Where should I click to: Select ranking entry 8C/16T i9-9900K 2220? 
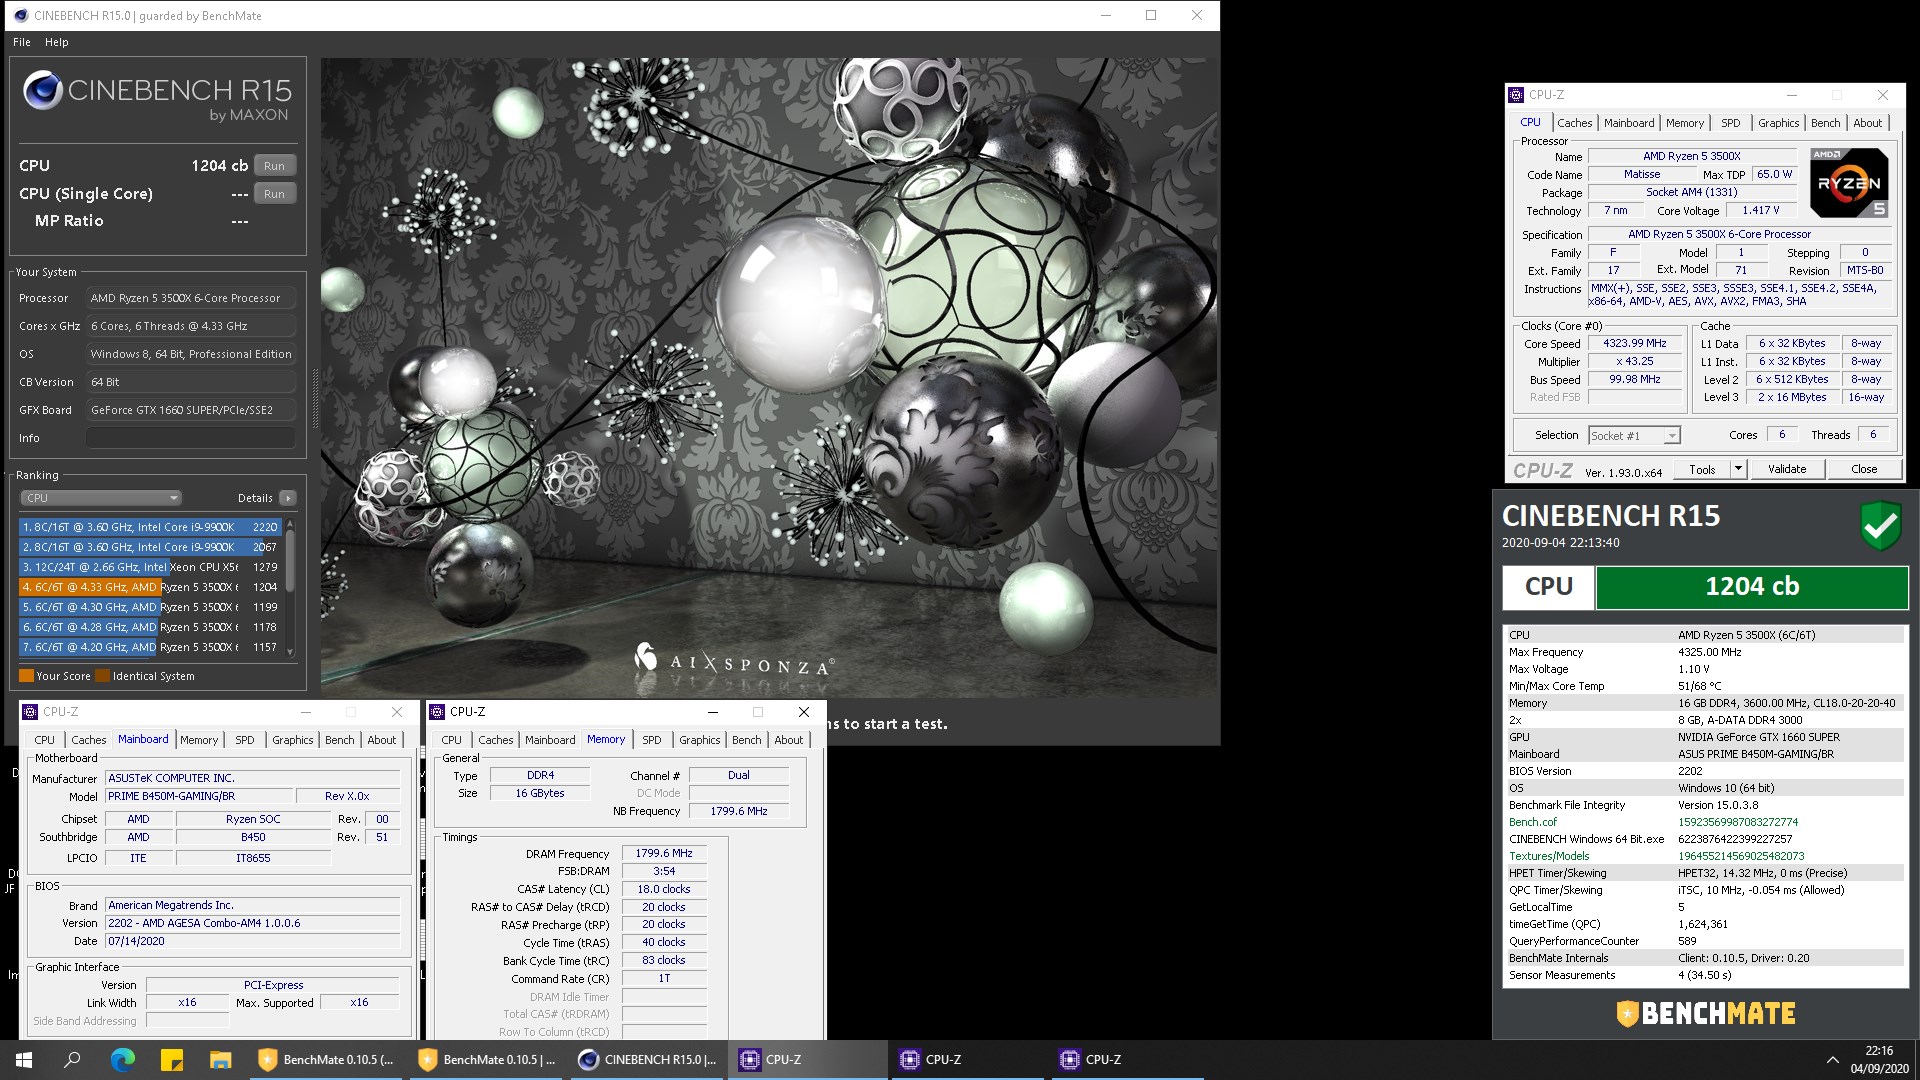tap(150, 527)
